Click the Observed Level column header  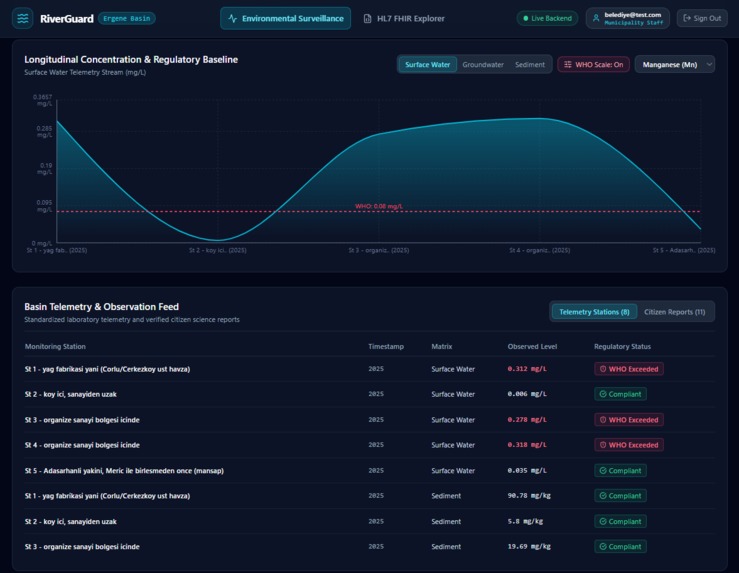point(532,346)
